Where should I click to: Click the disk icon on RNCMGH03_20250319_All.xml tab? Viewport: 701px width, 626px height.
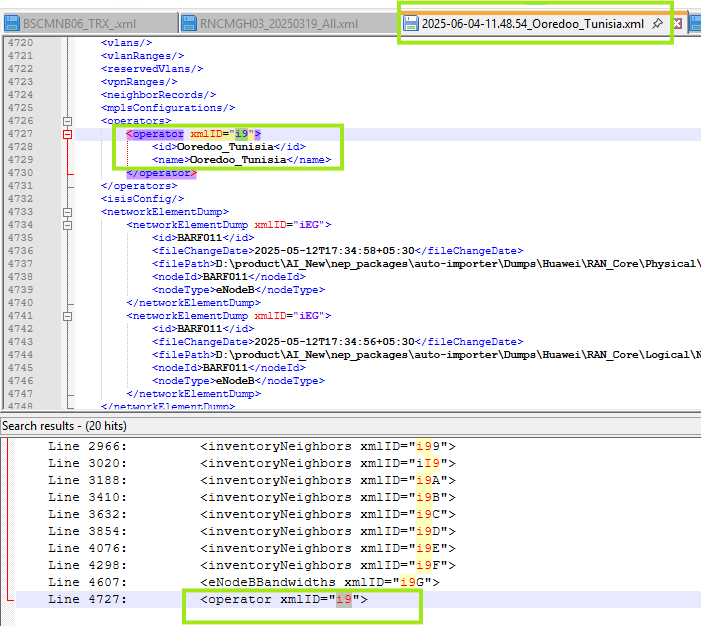pos(188,23)
